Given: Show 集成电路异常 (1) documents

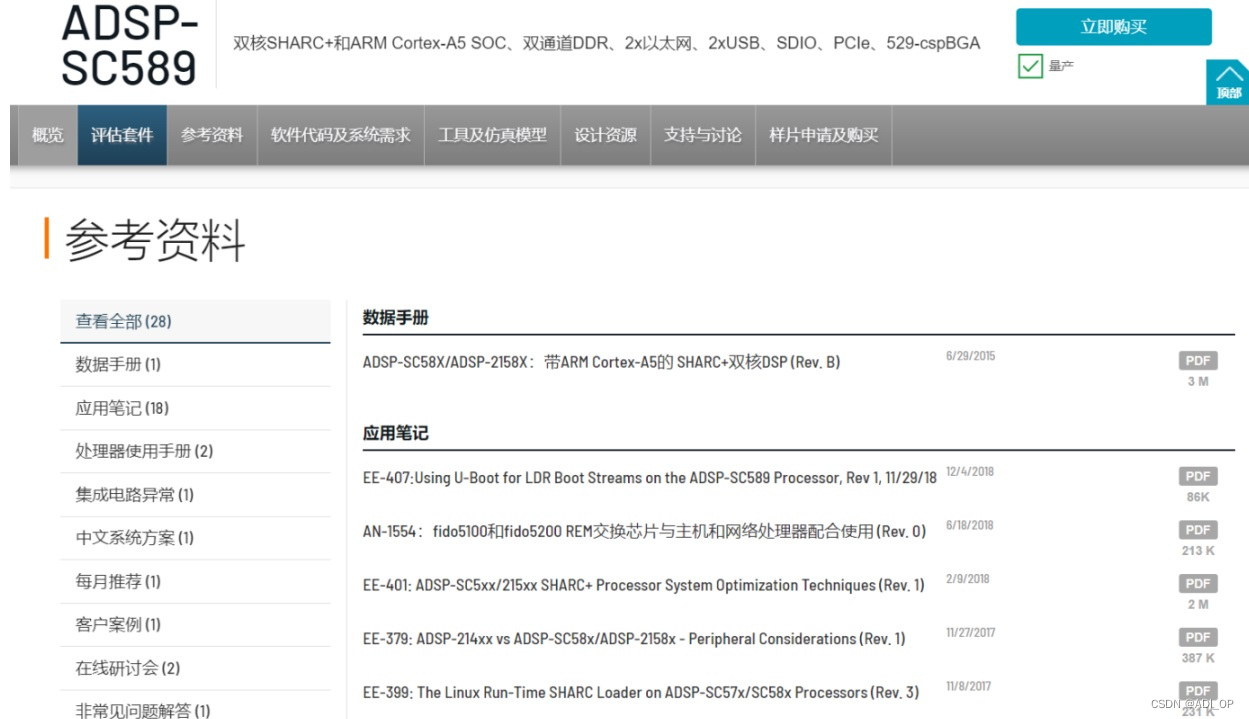Looking at the screenshot, I should [x=195, y=495].
